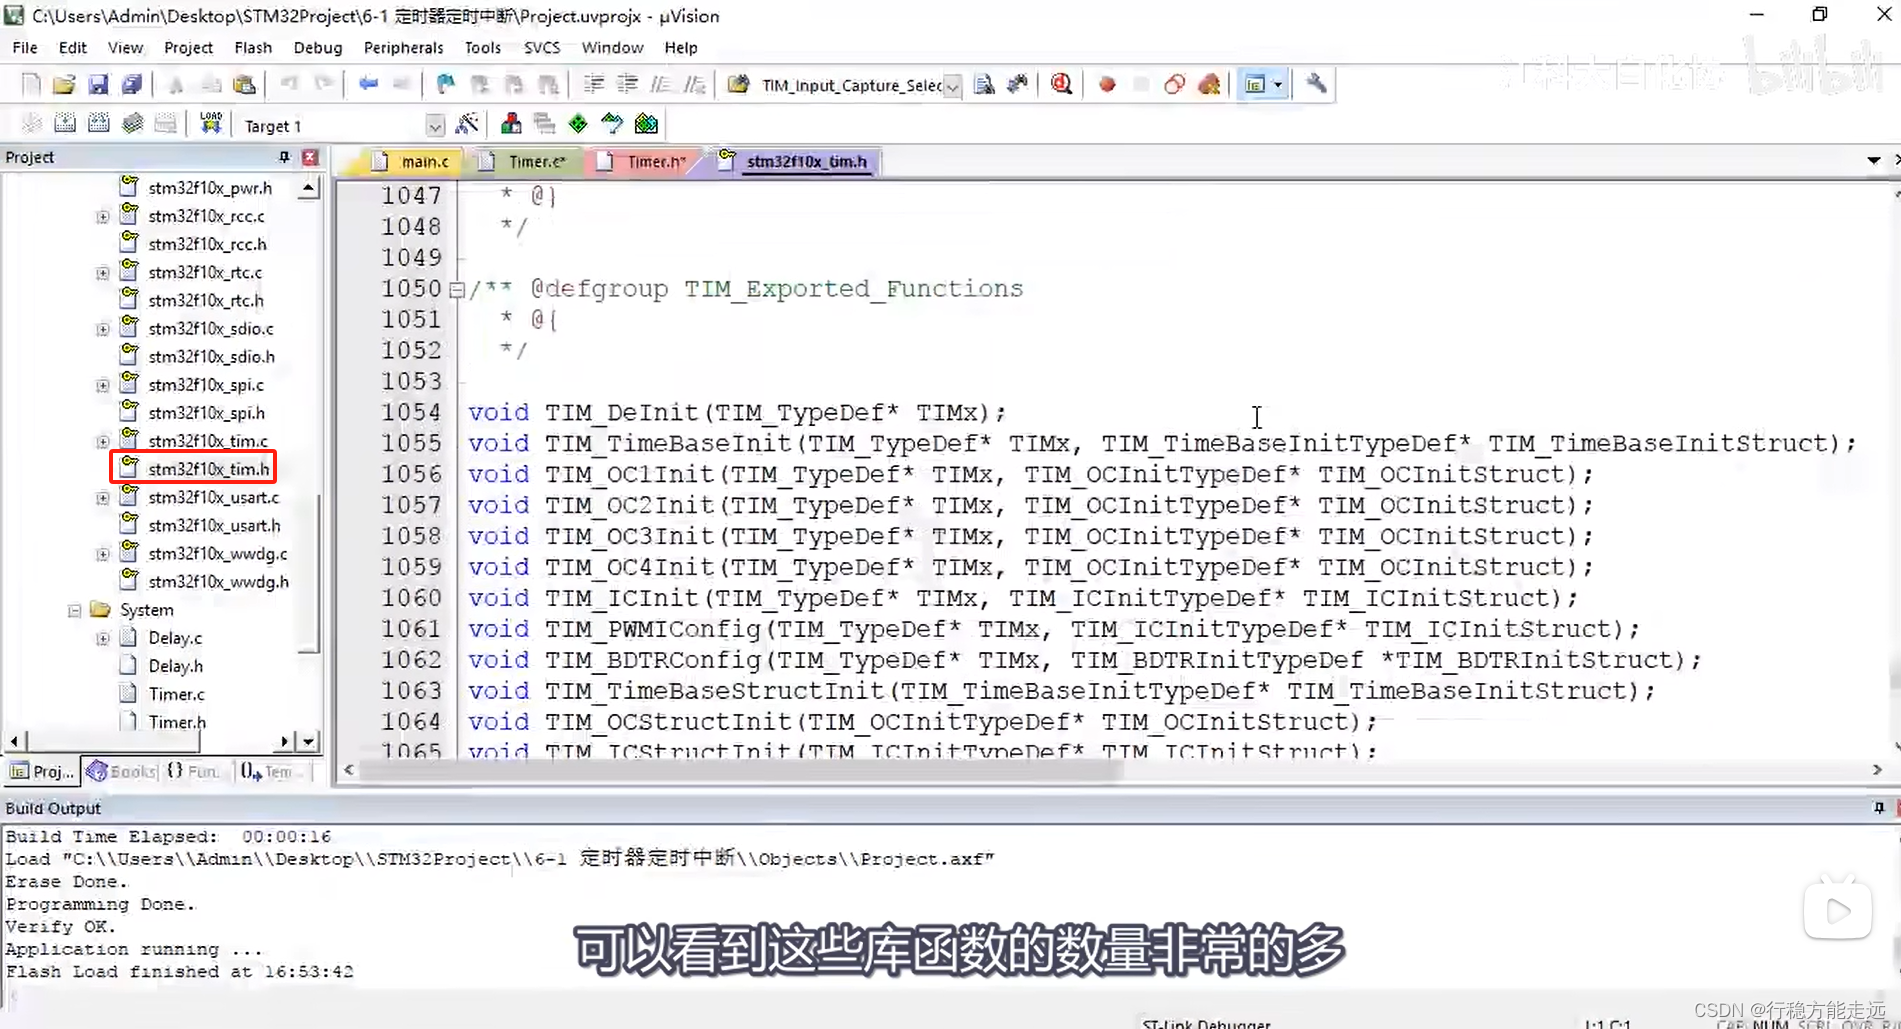Rebuild all target files icon
Viewport: 1901px width, 1029px height.
point(99,124)
